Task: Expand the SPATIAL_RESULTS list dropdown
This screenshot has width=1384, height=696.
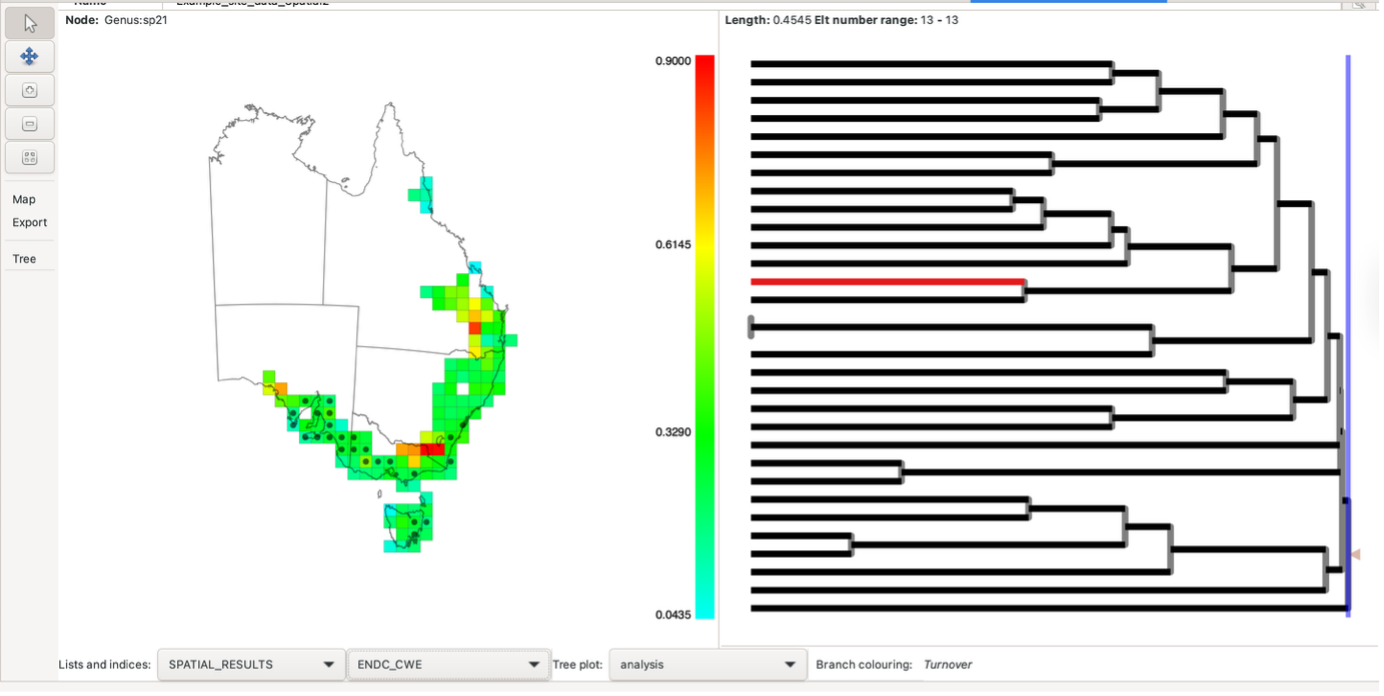Action: click(x=250, y=664)
